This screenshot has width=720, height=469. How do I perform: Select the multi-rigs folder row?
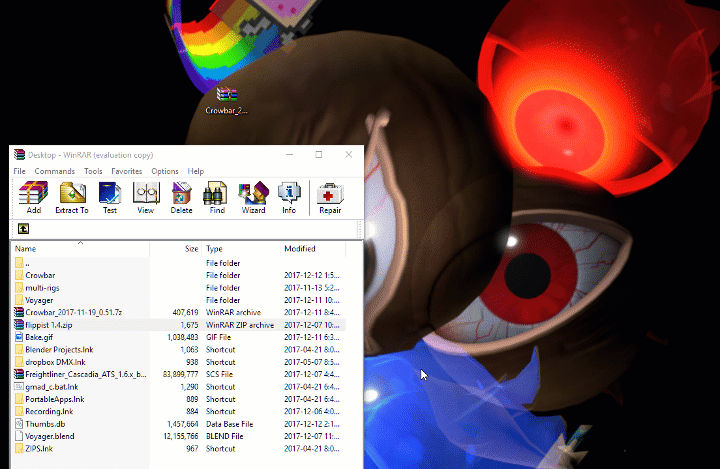pos(178,288)
